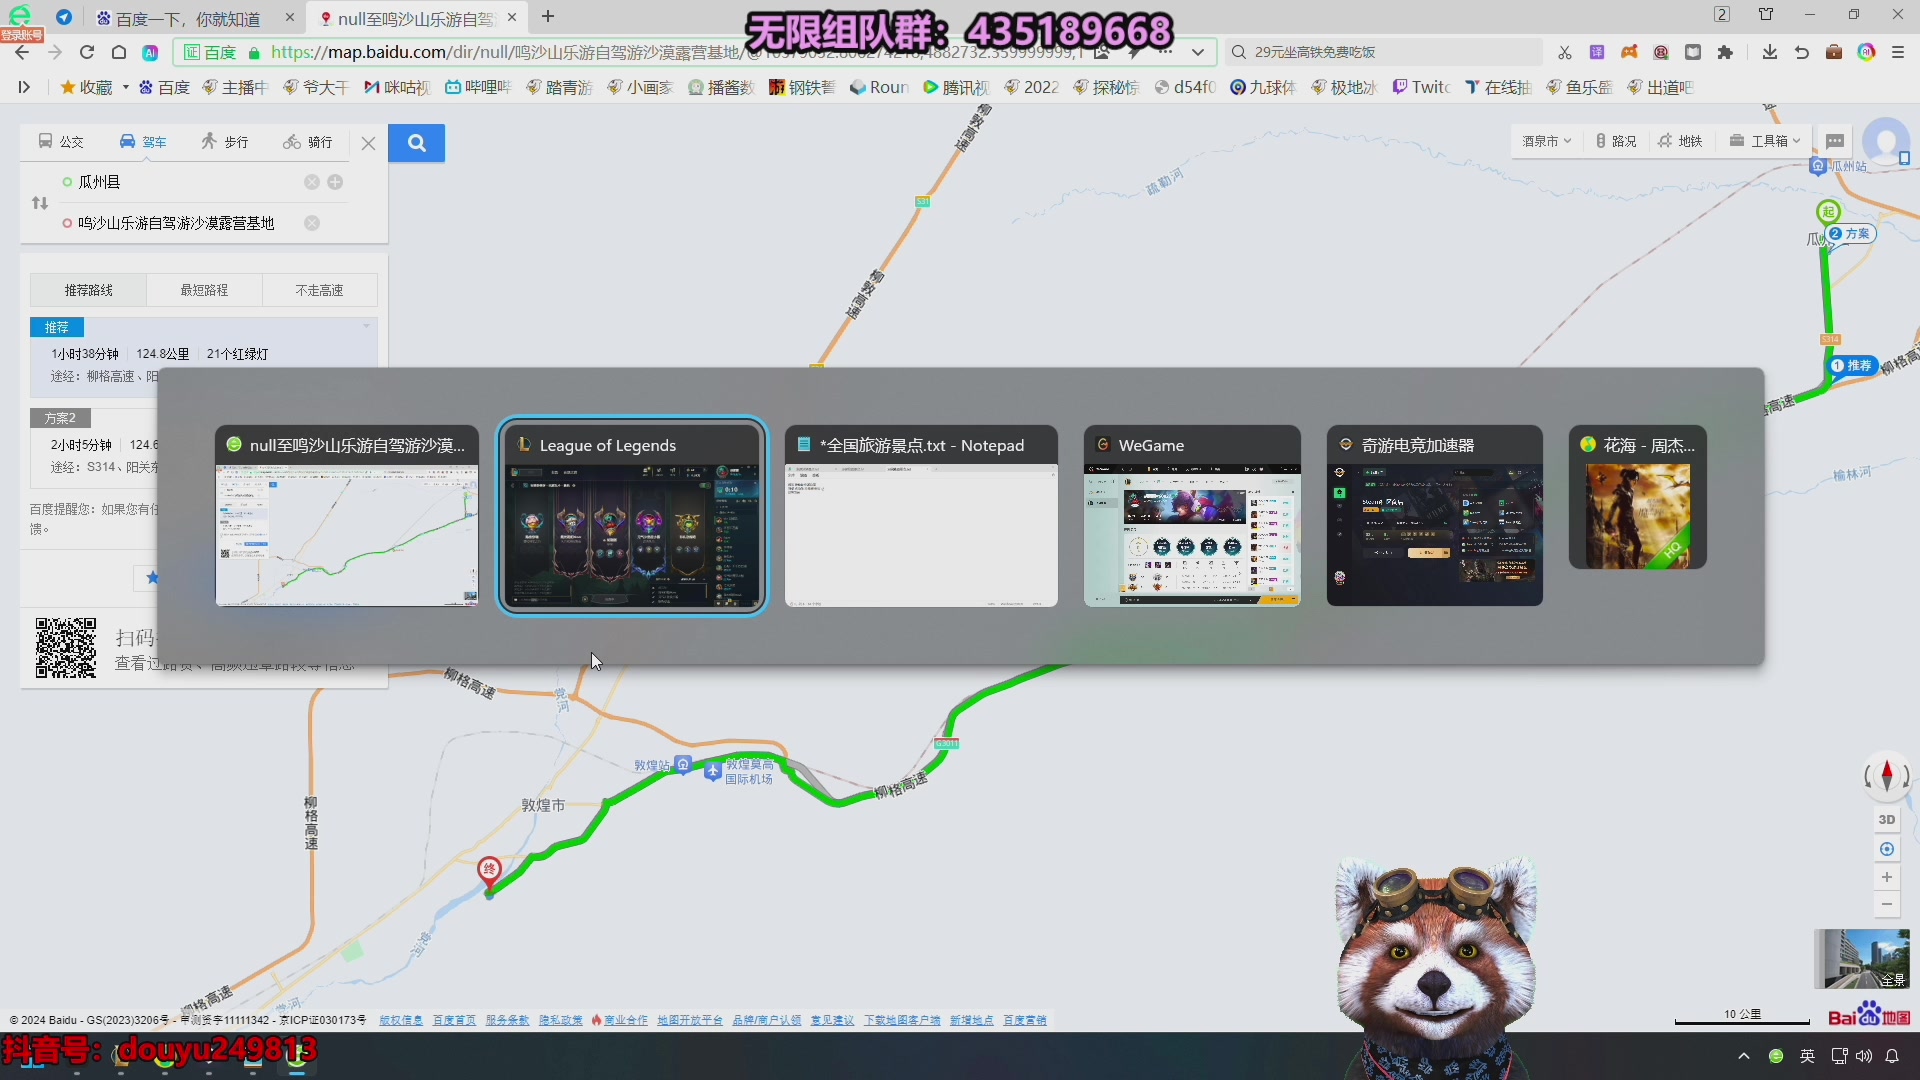Viewport: 1920px width, 1080px height.
Task: Toggle the 地铁 subway layer
Action: tap(1680, 141)
